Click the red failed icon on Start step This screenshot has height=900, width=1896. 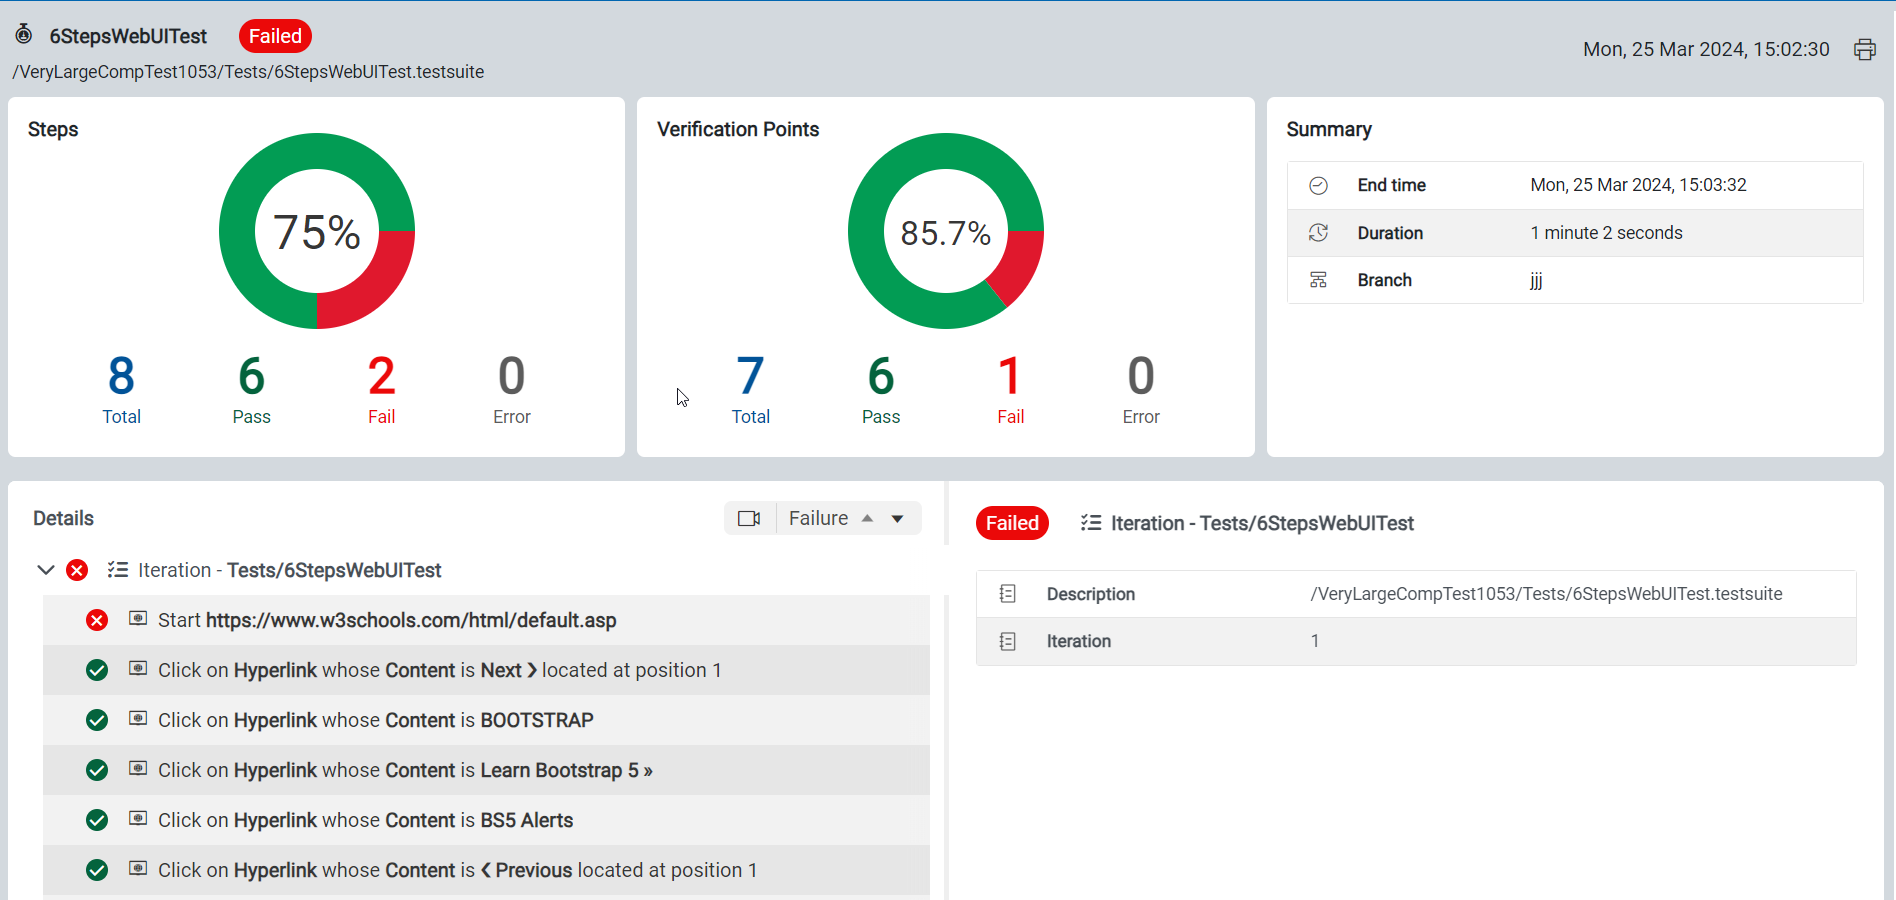coord(97,620)
